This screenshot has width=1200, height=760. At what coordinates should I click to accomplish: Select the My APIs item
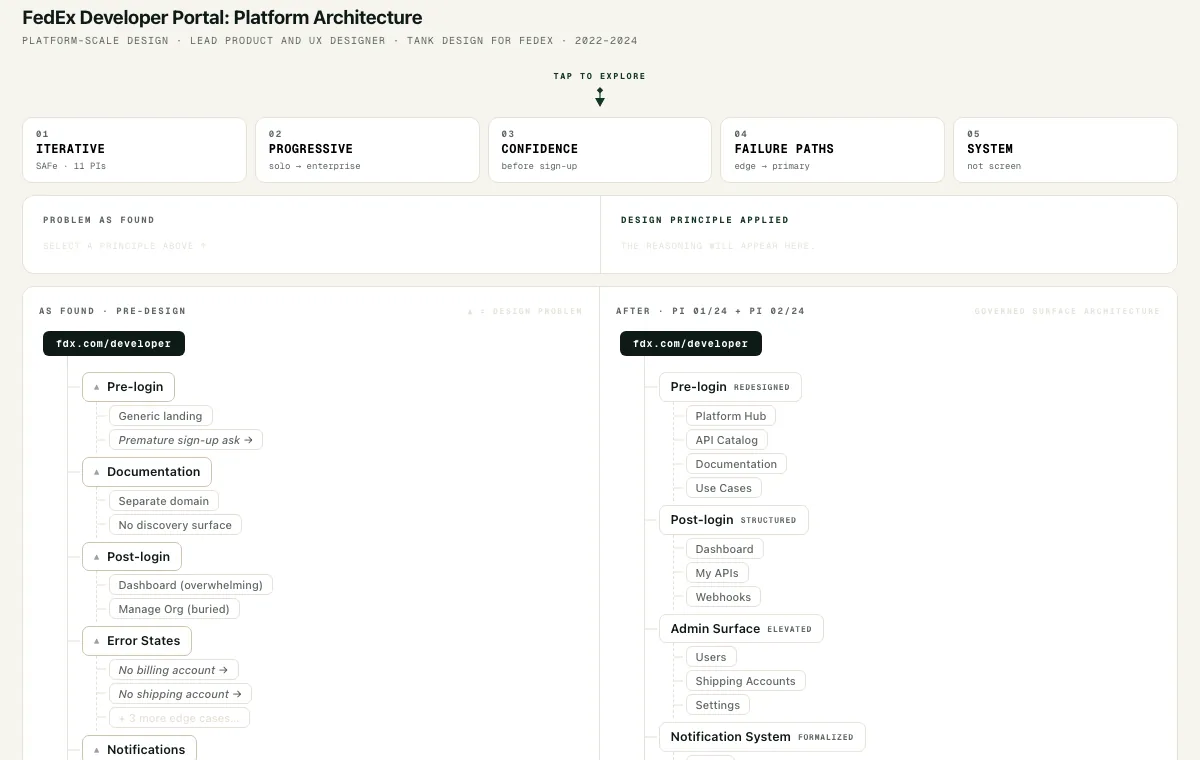pyautogui.click(x=717, y=573)
